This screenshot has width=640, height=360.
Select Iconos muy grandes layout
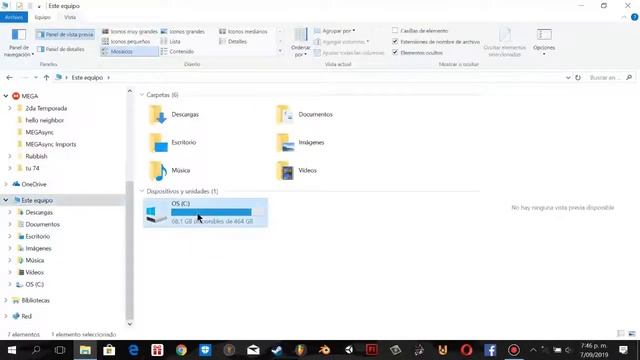[x=130, y=31]
